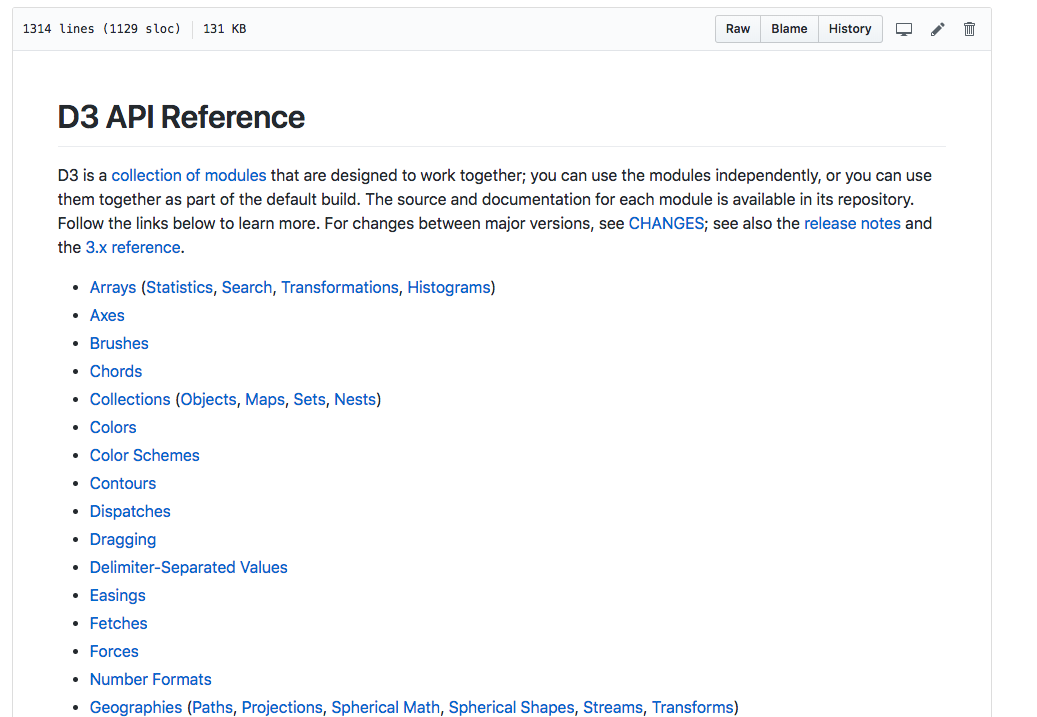View the Raw file
The height and width of the screenshot is (717, 1037).
[738, 29]
